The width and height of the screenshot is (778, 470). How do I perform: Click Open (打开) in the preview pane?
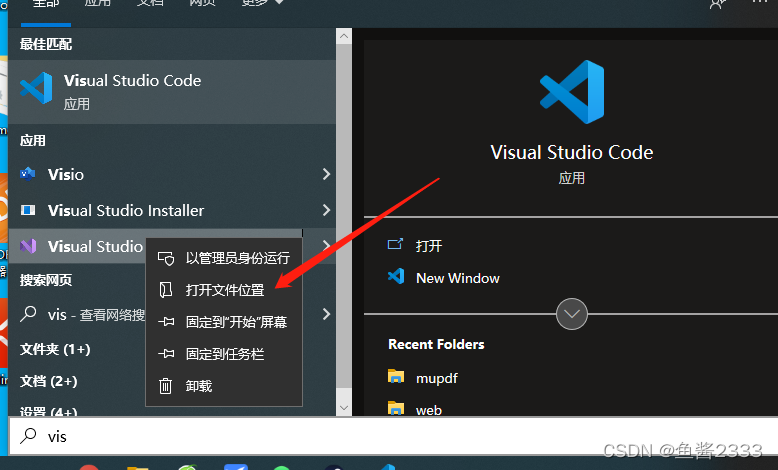pyautogui.click(x=429, y=246)
